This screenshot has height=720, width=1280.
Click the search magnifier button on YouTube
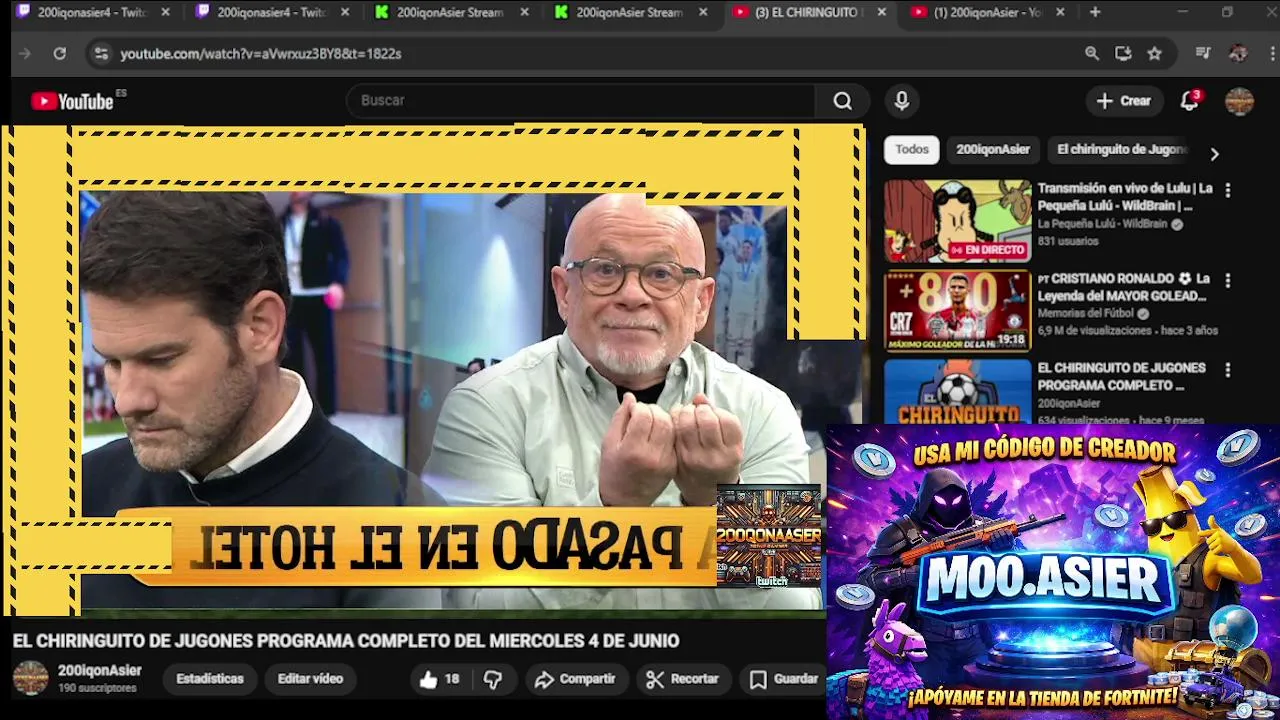843,101
